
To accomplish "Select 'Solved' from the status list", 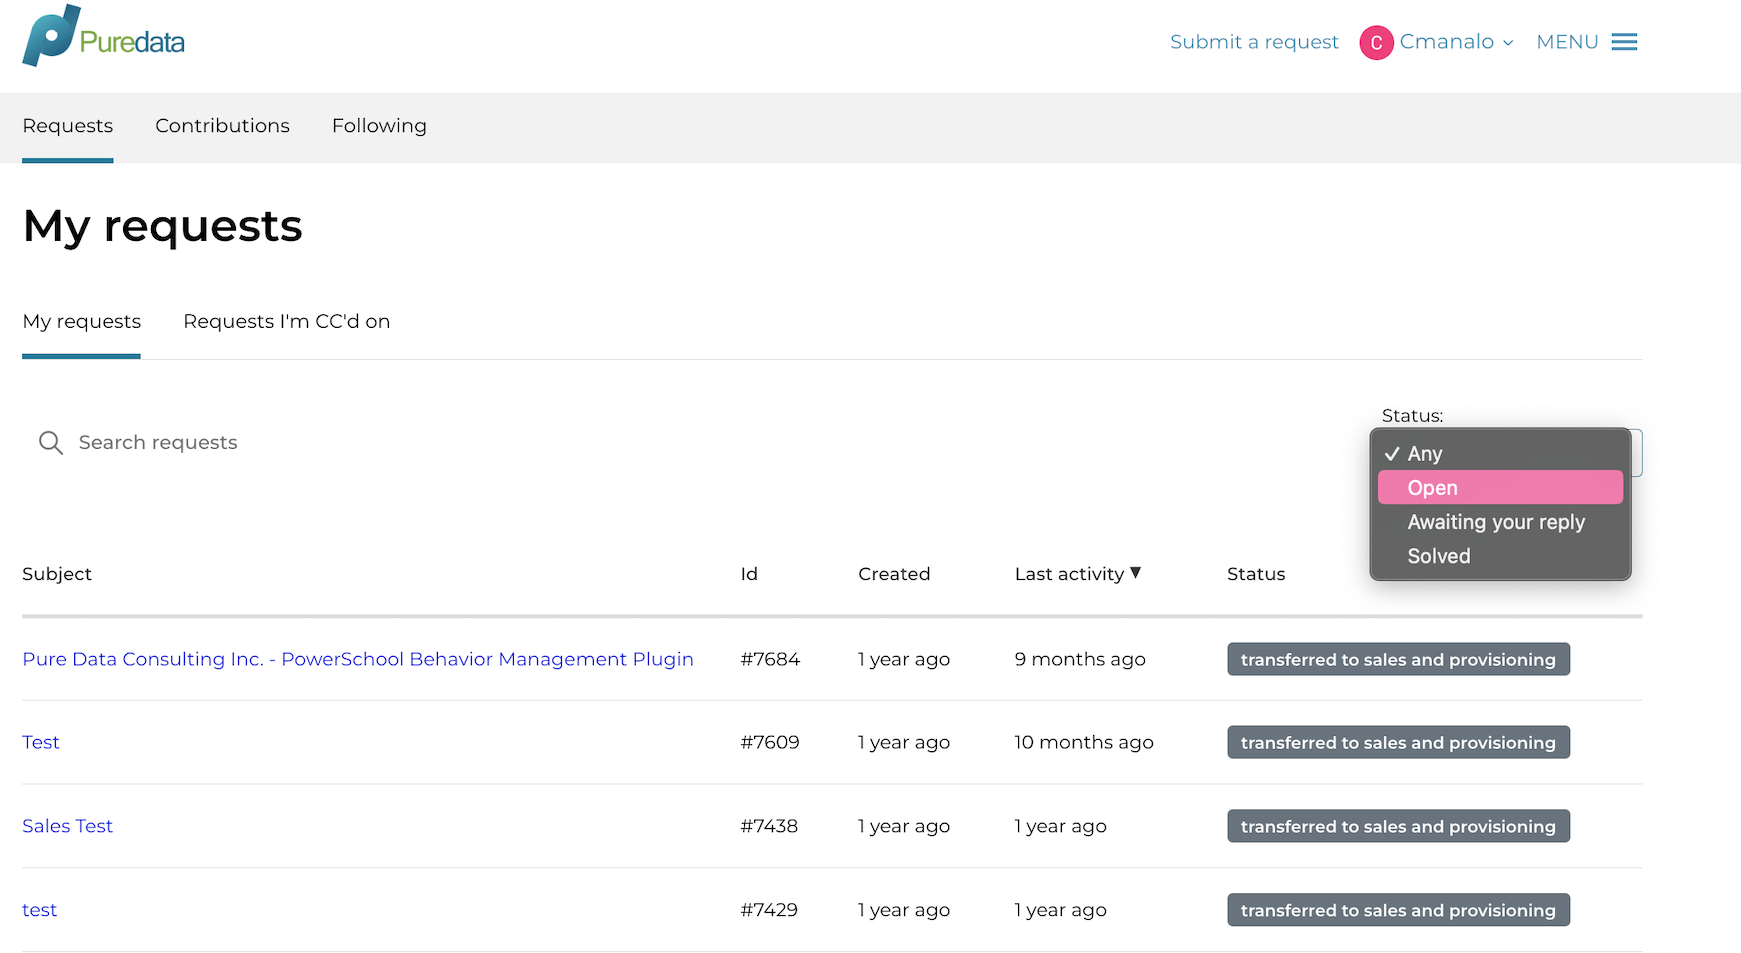I will (1438, 556).
